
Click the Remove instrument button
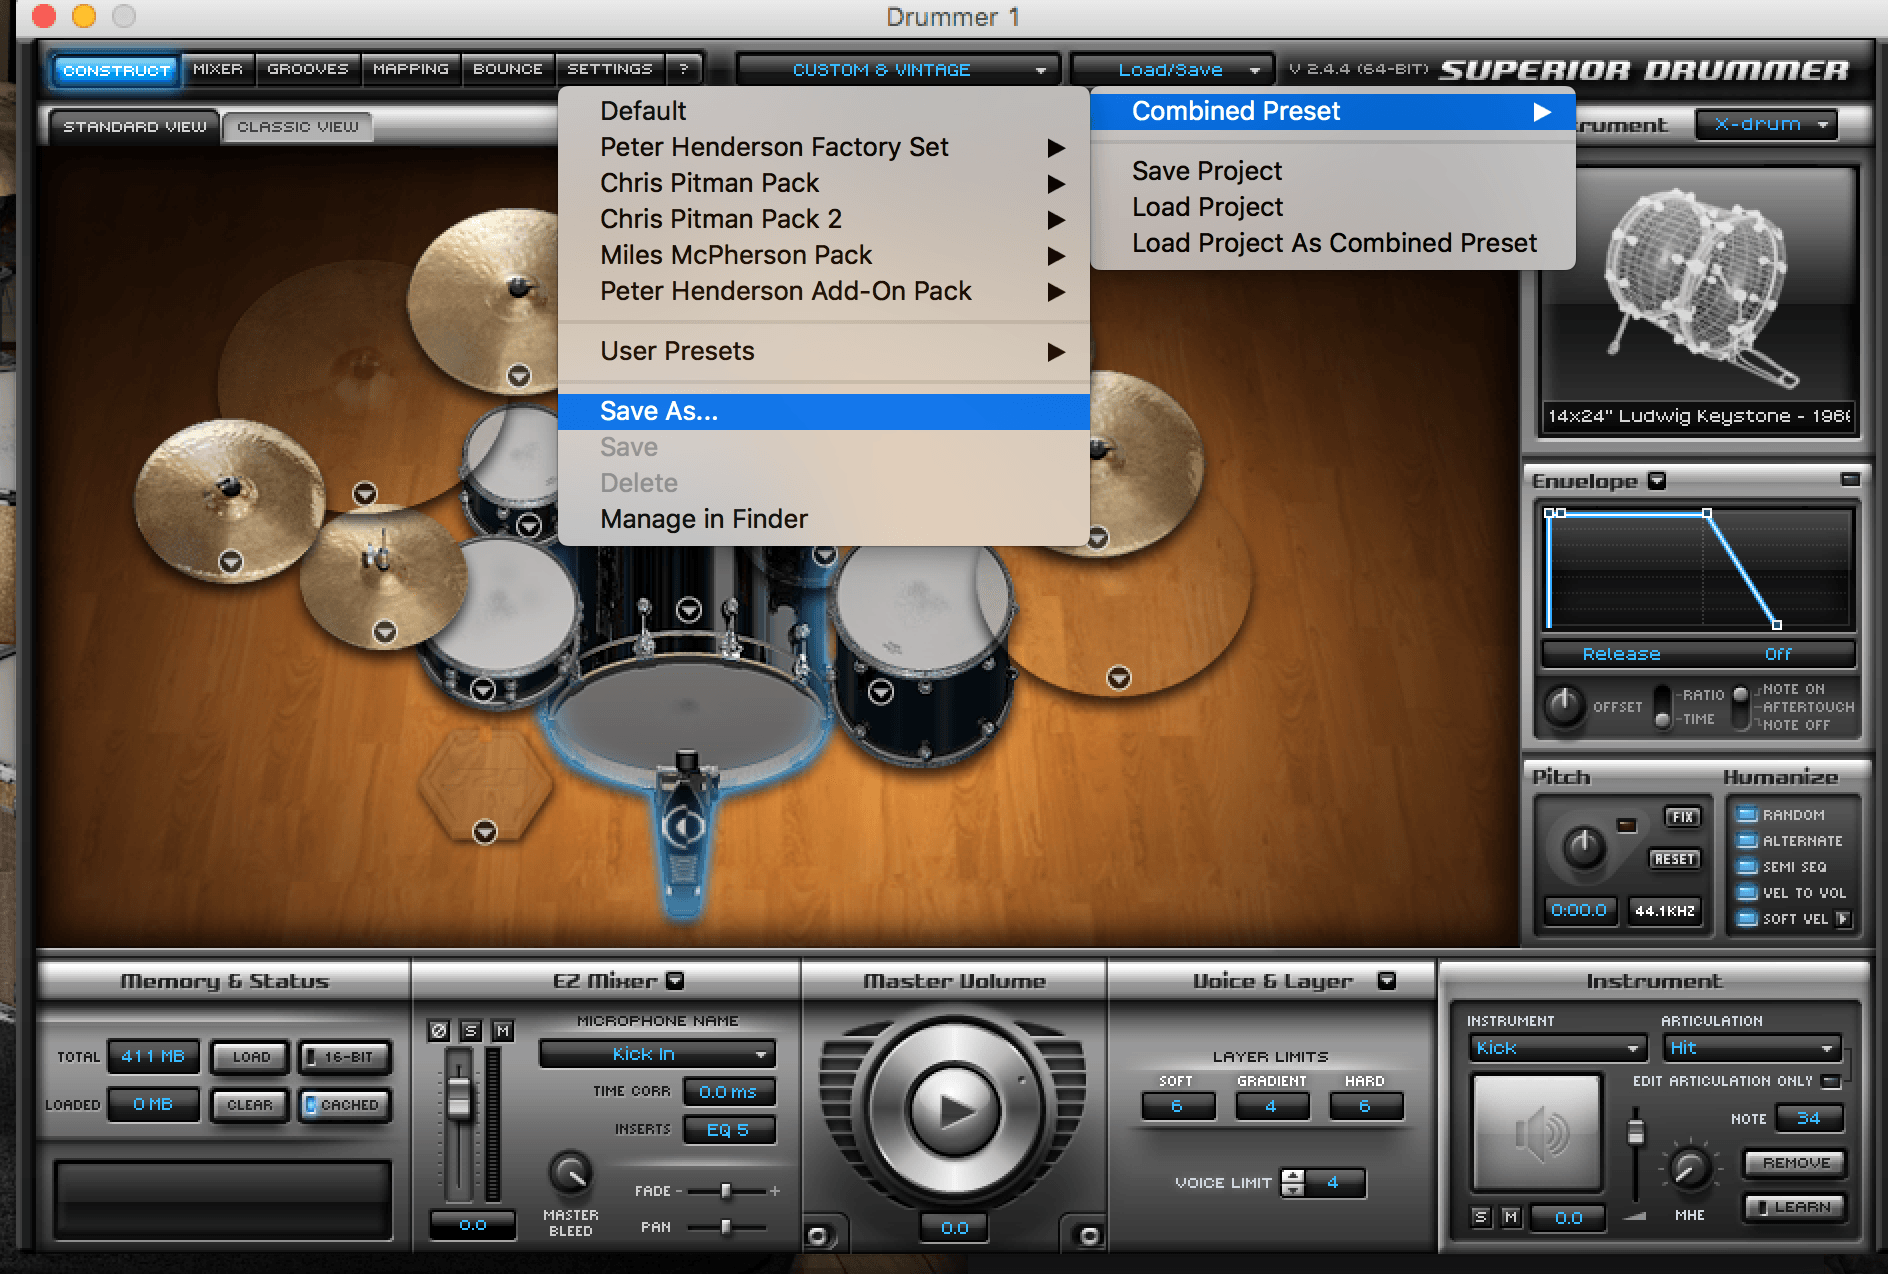click(x=1795, y=1163)
